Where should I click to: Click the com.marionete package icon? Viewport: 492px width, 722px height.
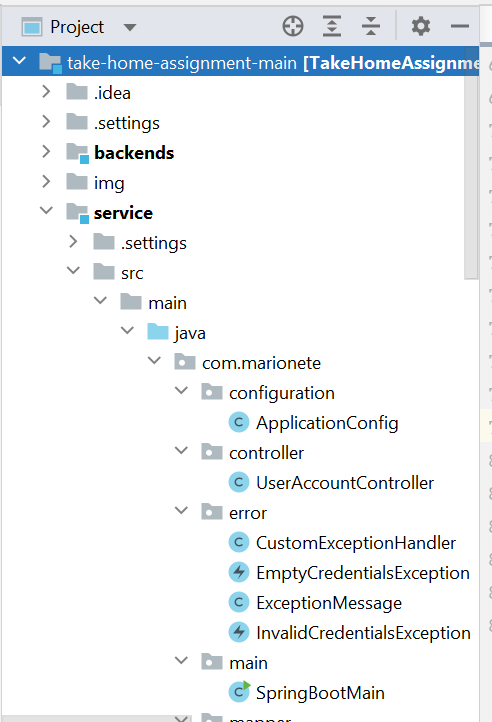185,361
